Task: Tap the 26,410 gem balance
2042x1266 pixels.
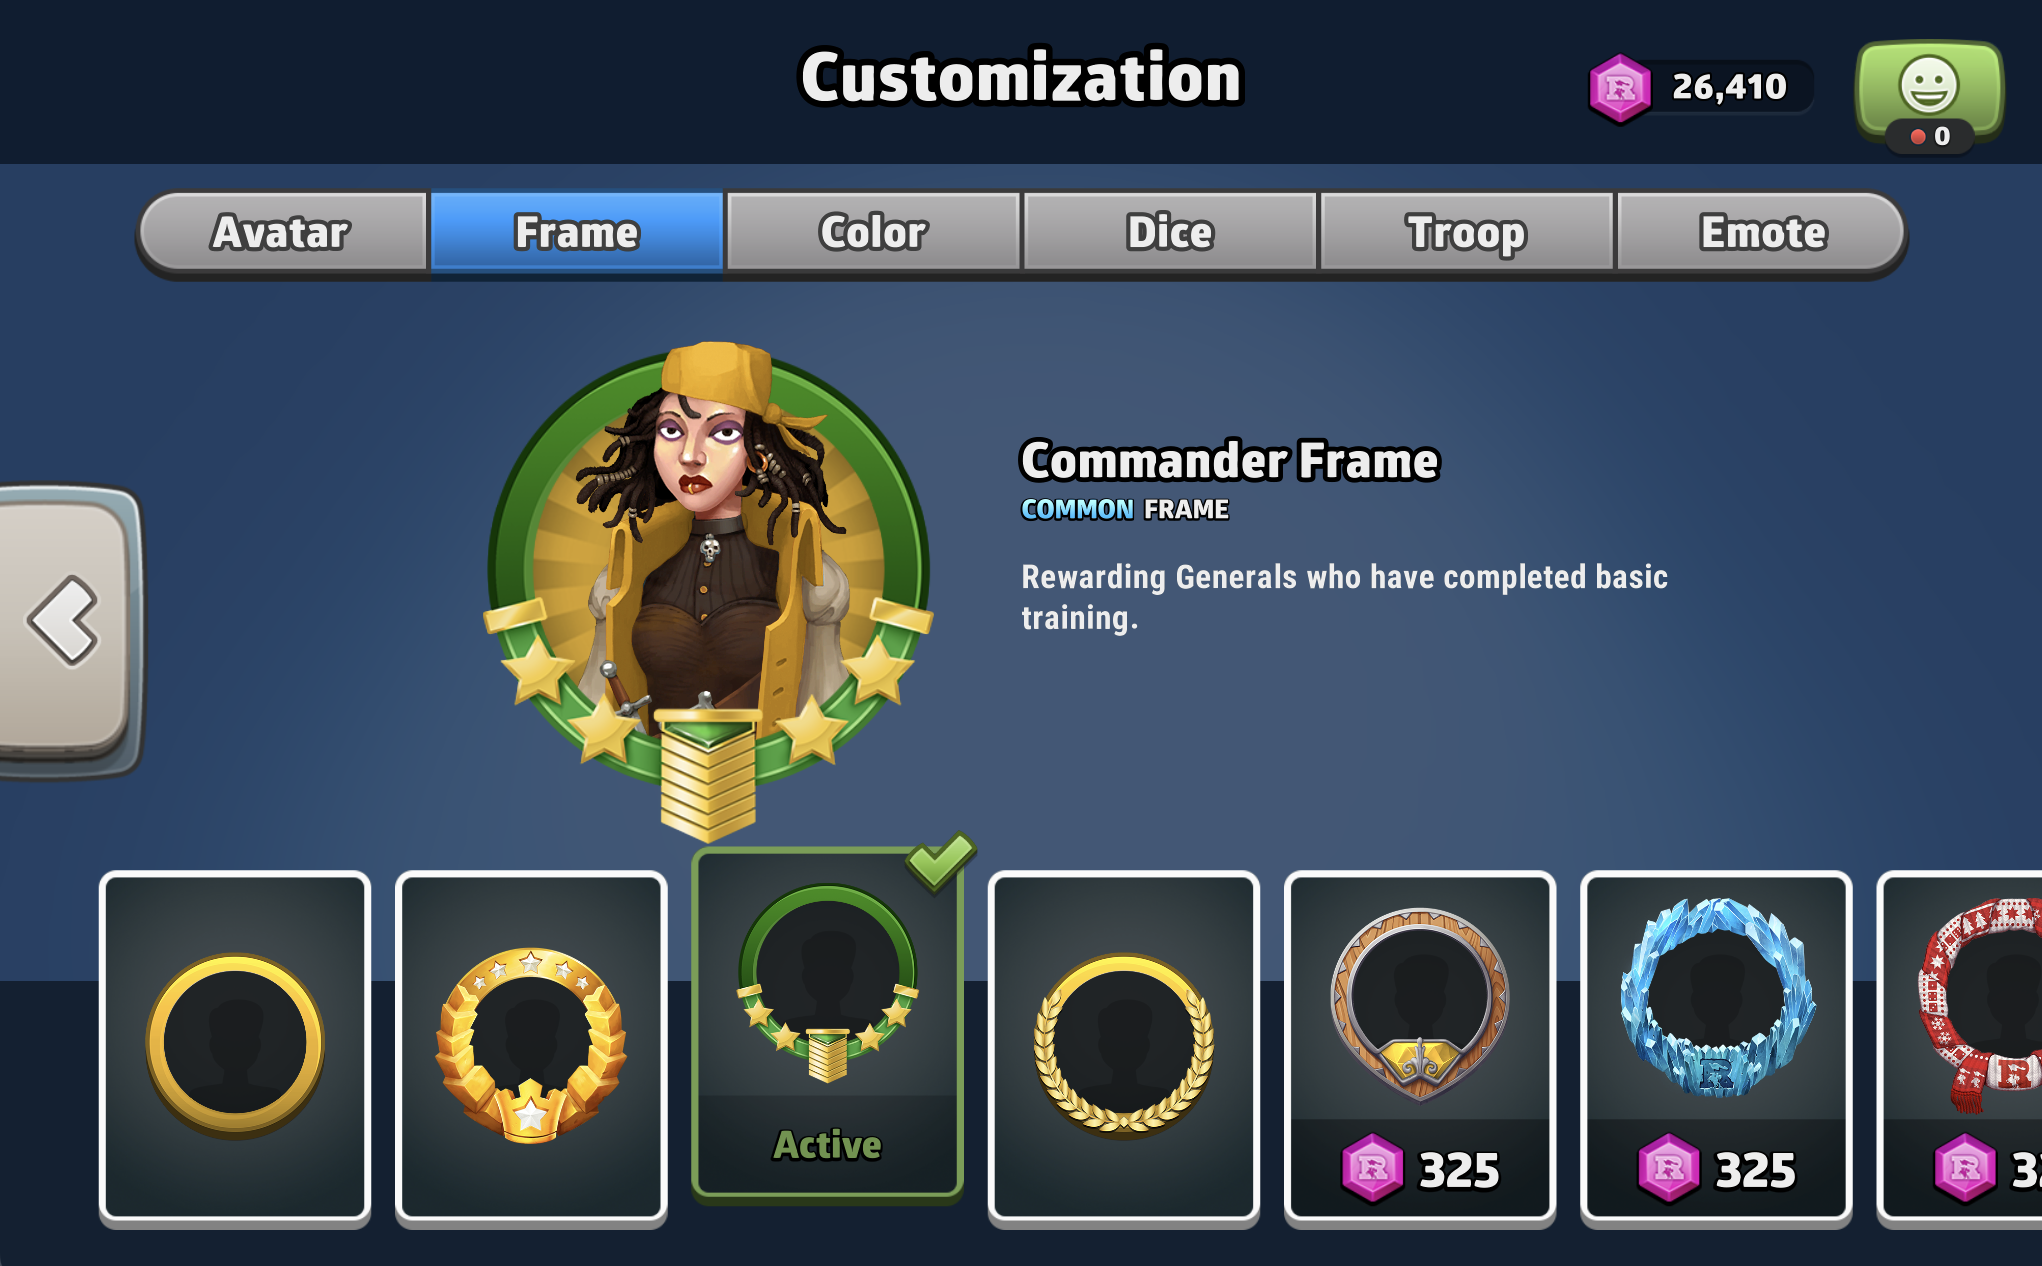Action: (x=1729, y=87)
